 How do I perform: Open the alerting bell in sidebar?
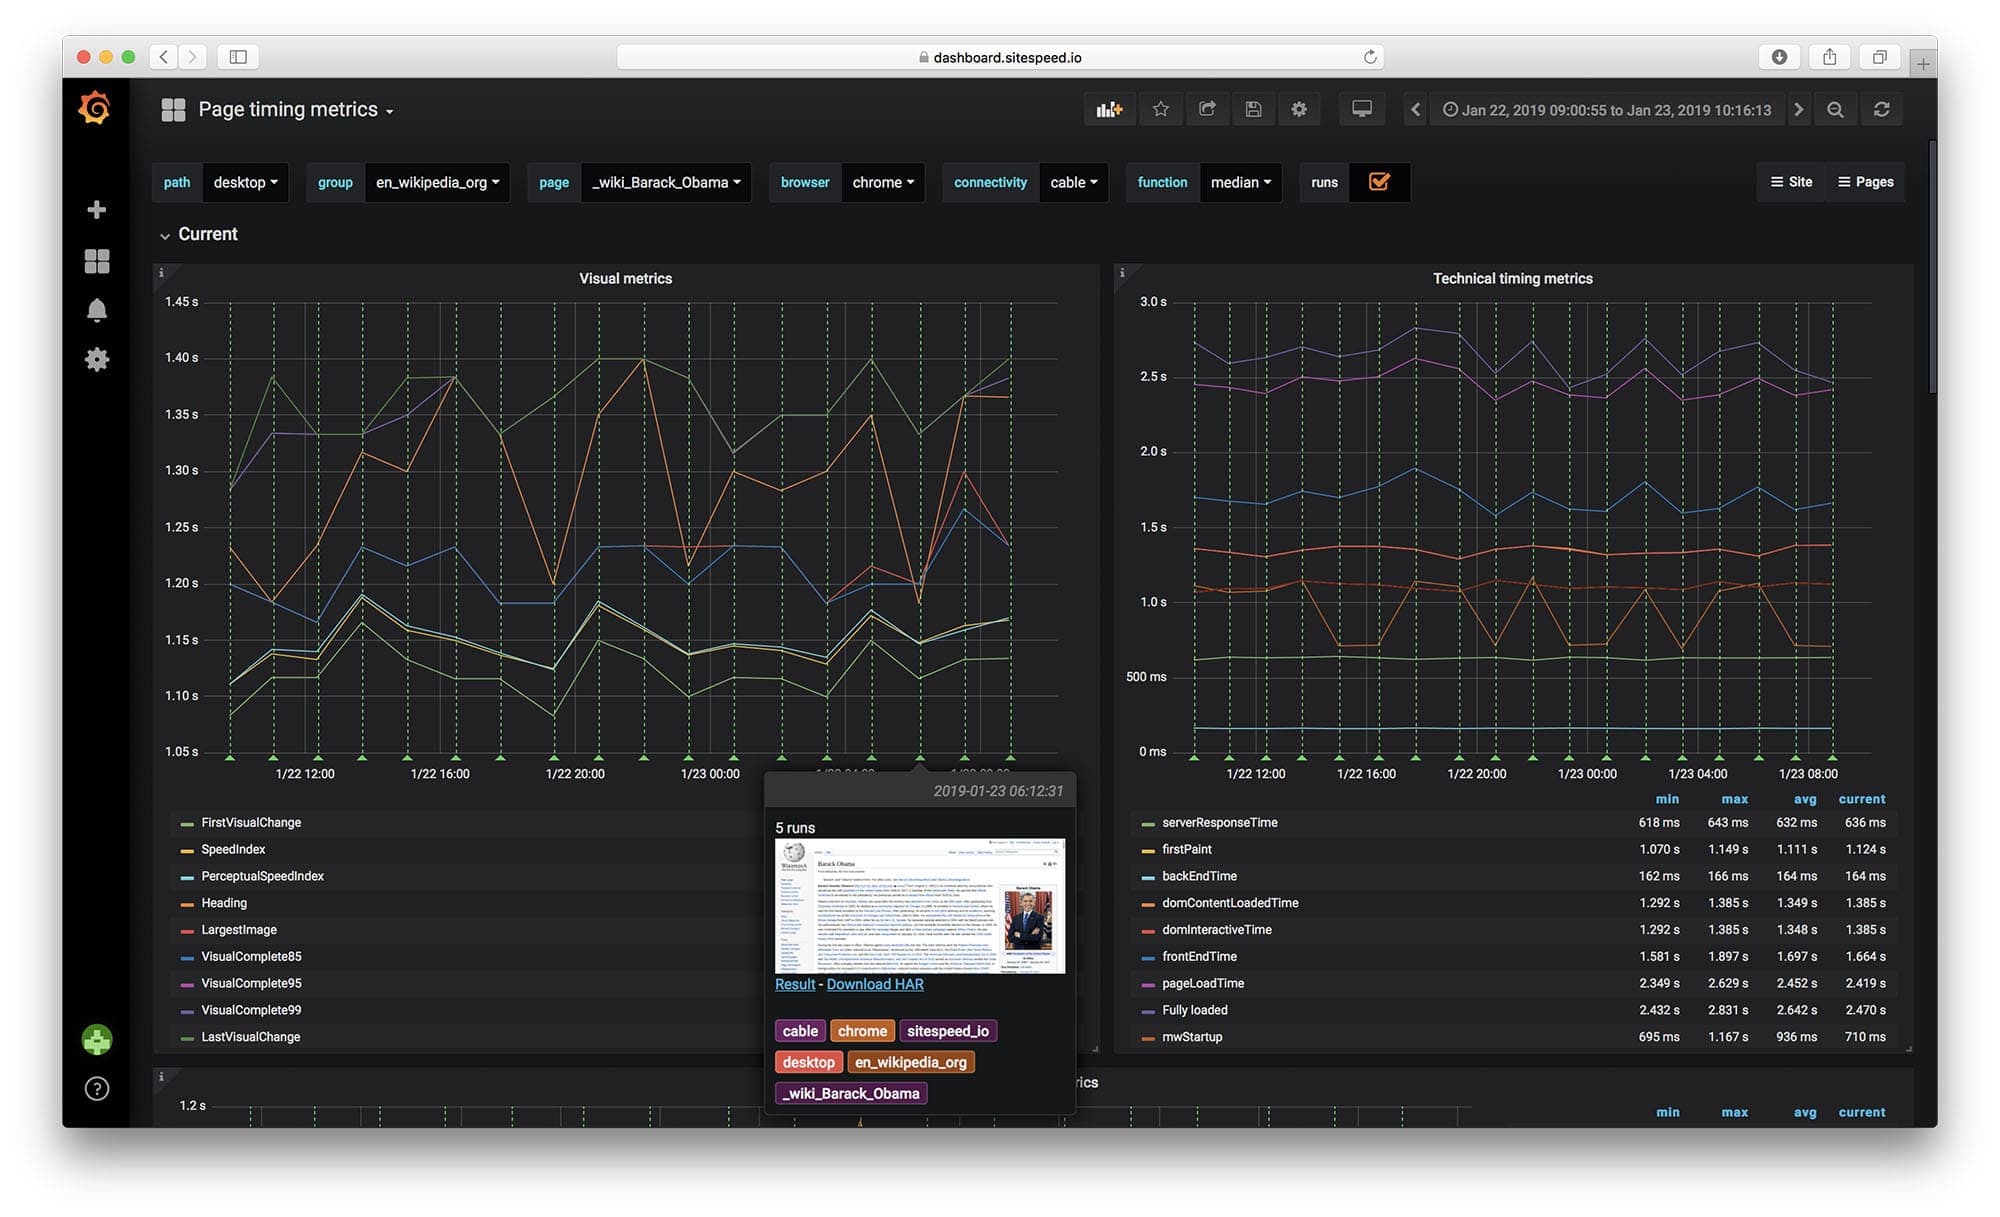click(97, 311)
